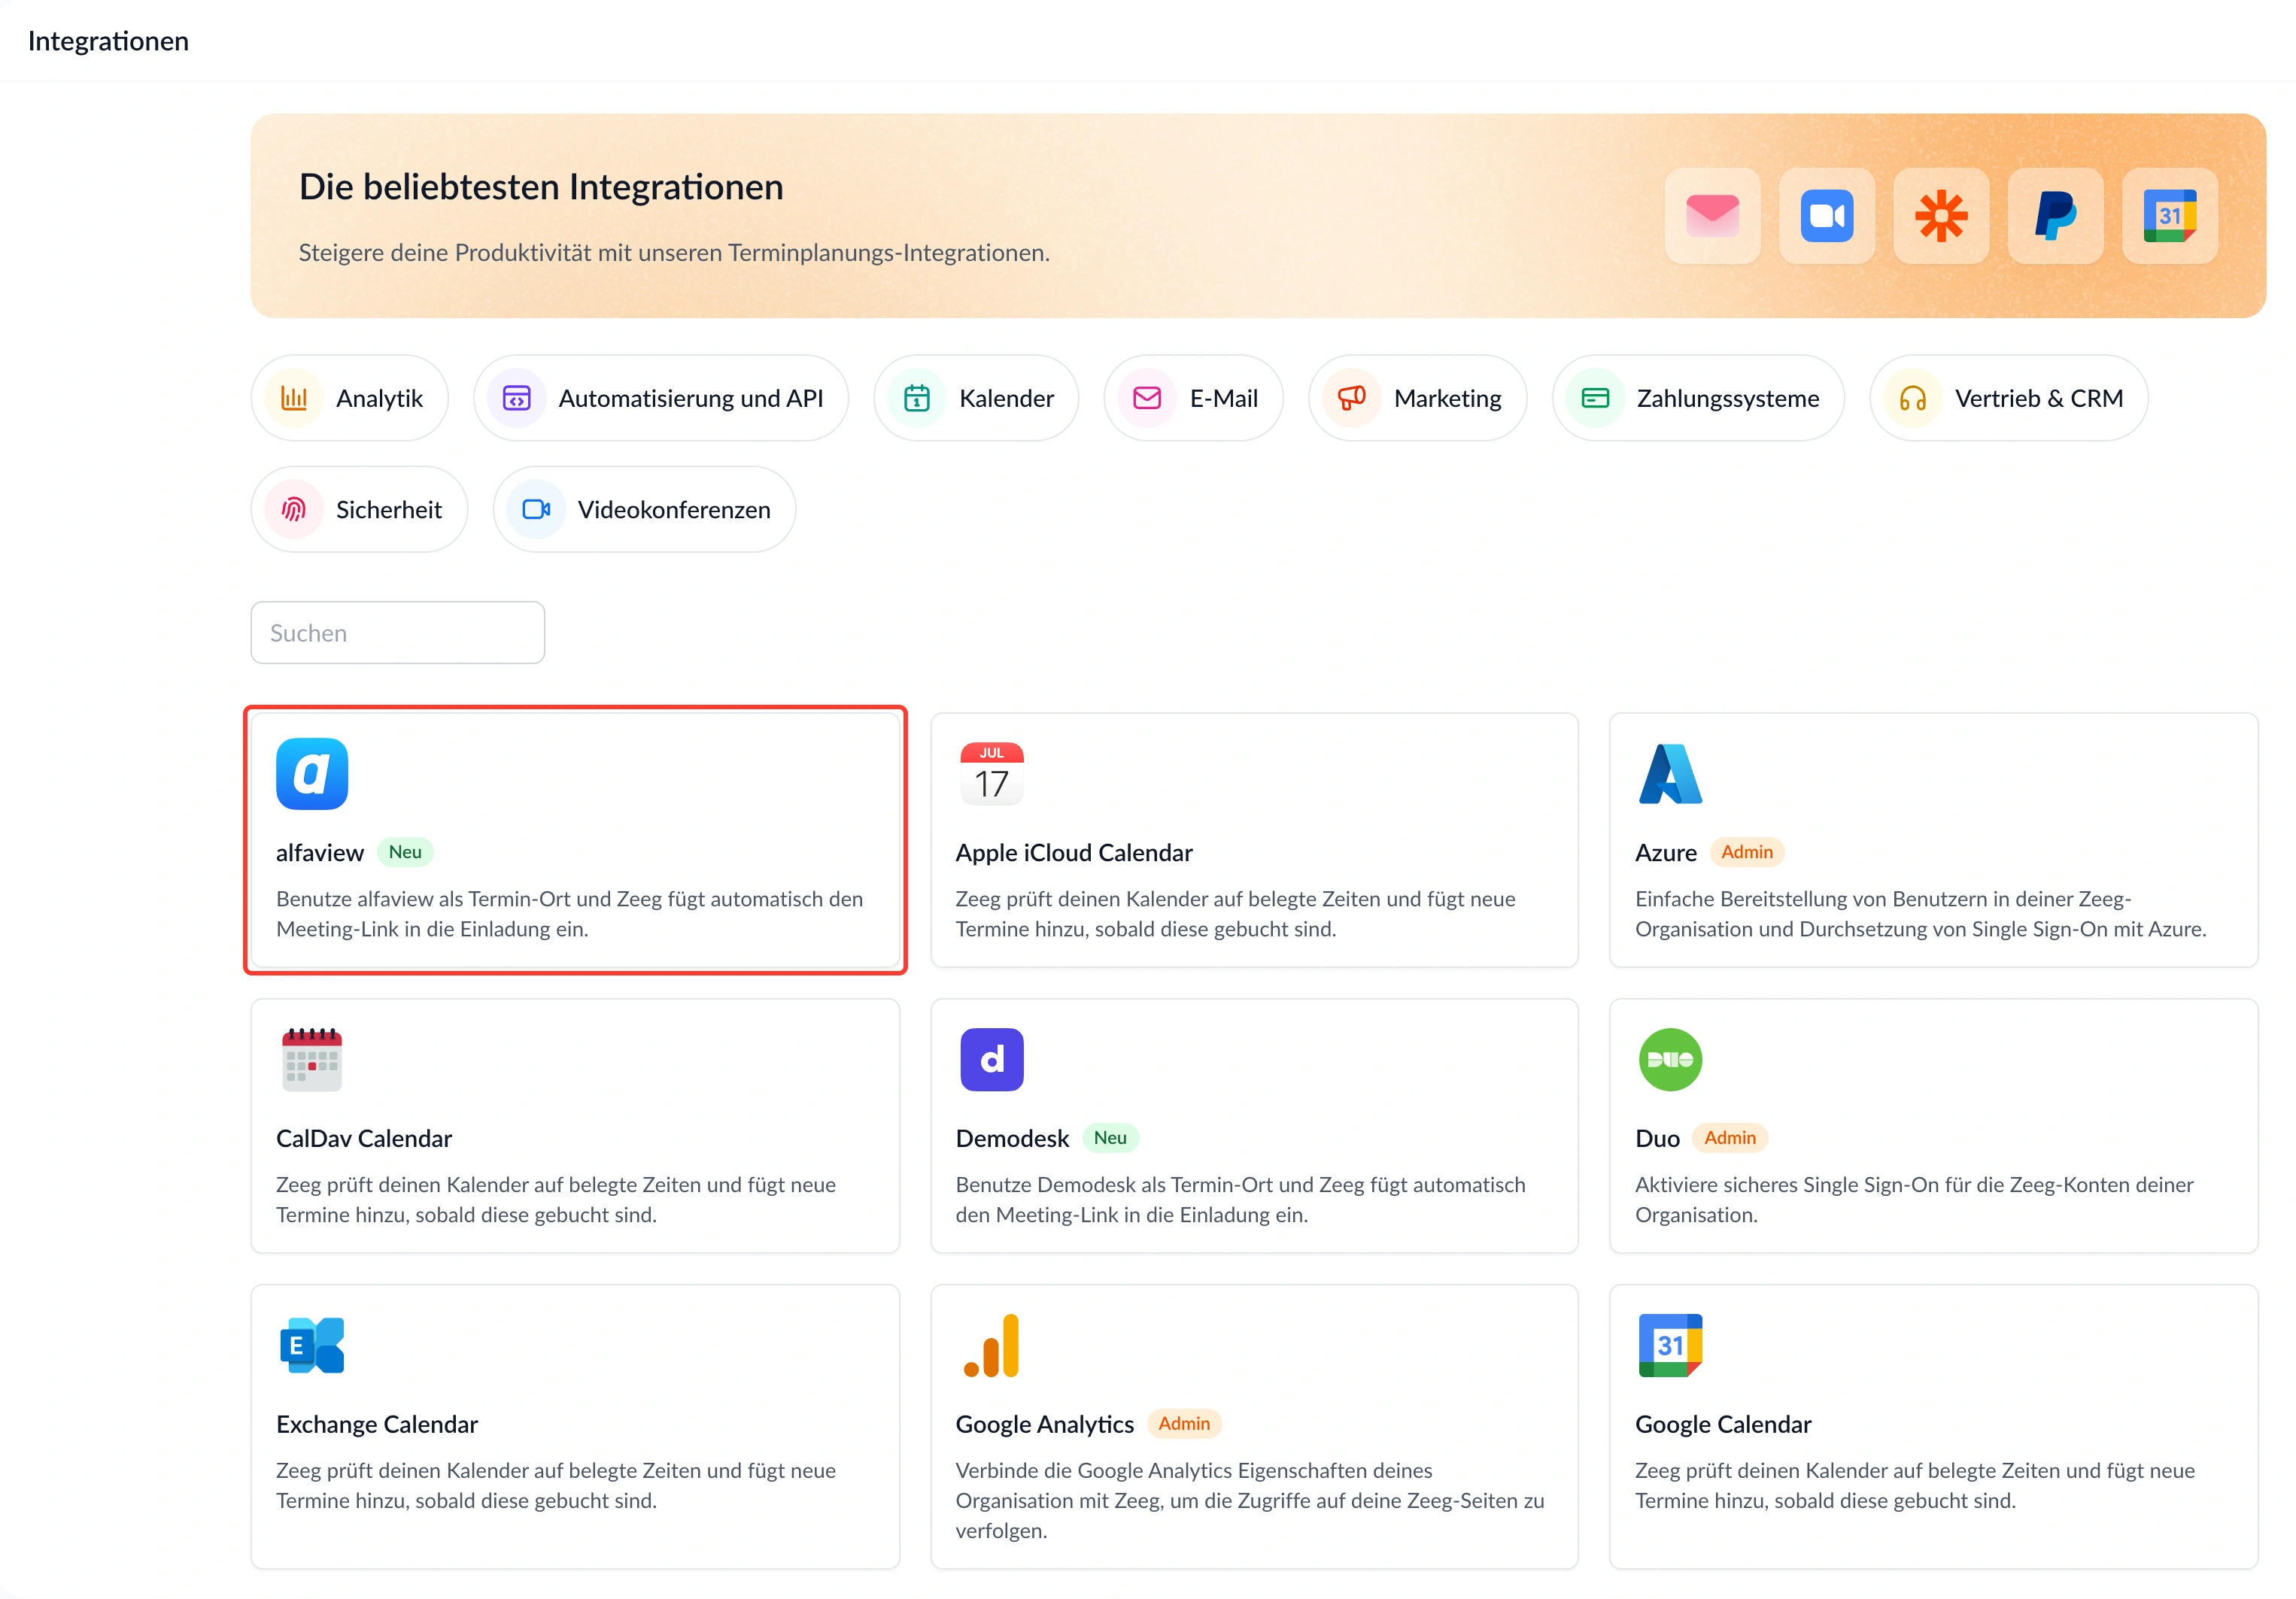Select Zahlungssysteme category filter
Viewport: 2296px width, 1599px height.
(1698, 398)
